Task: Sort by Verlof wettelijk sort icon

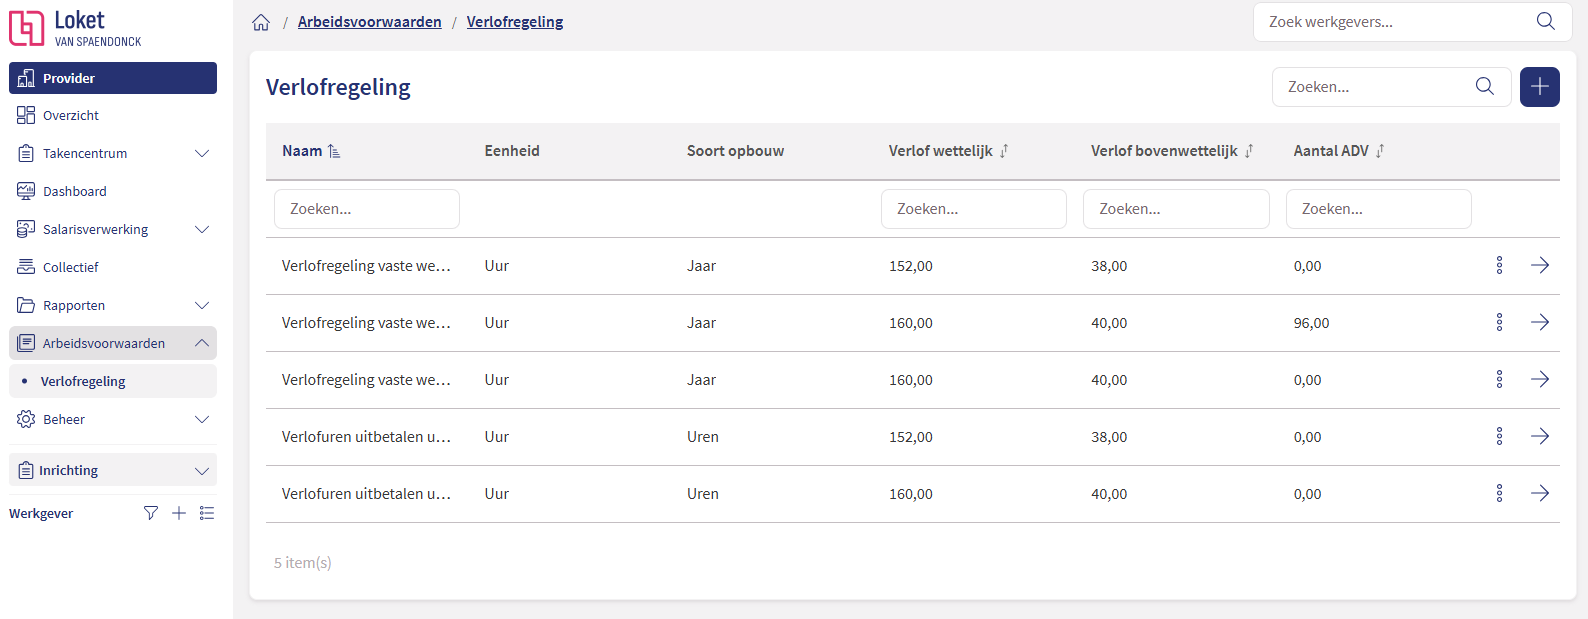Action: coord(1004,151)
